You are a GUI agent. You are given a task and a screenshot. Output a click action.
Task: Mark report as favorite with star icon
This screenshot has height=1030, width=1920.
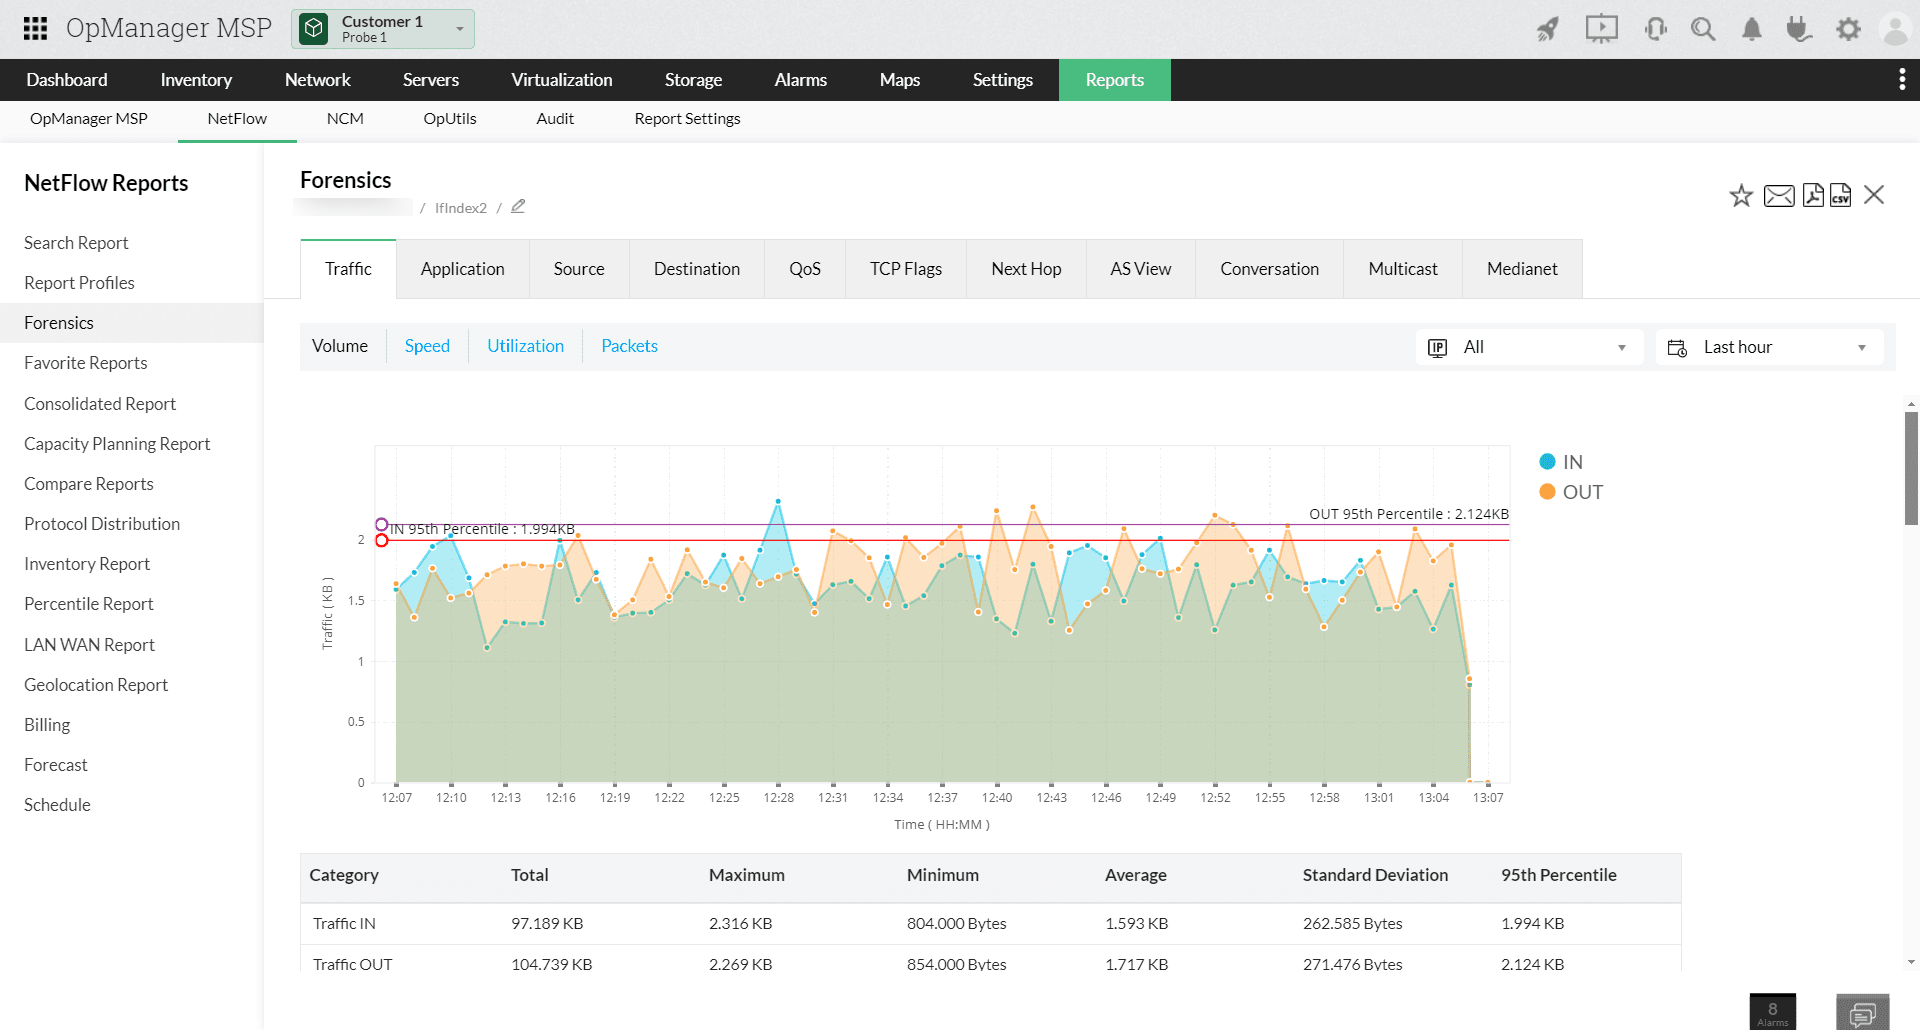coord(1741,195)
